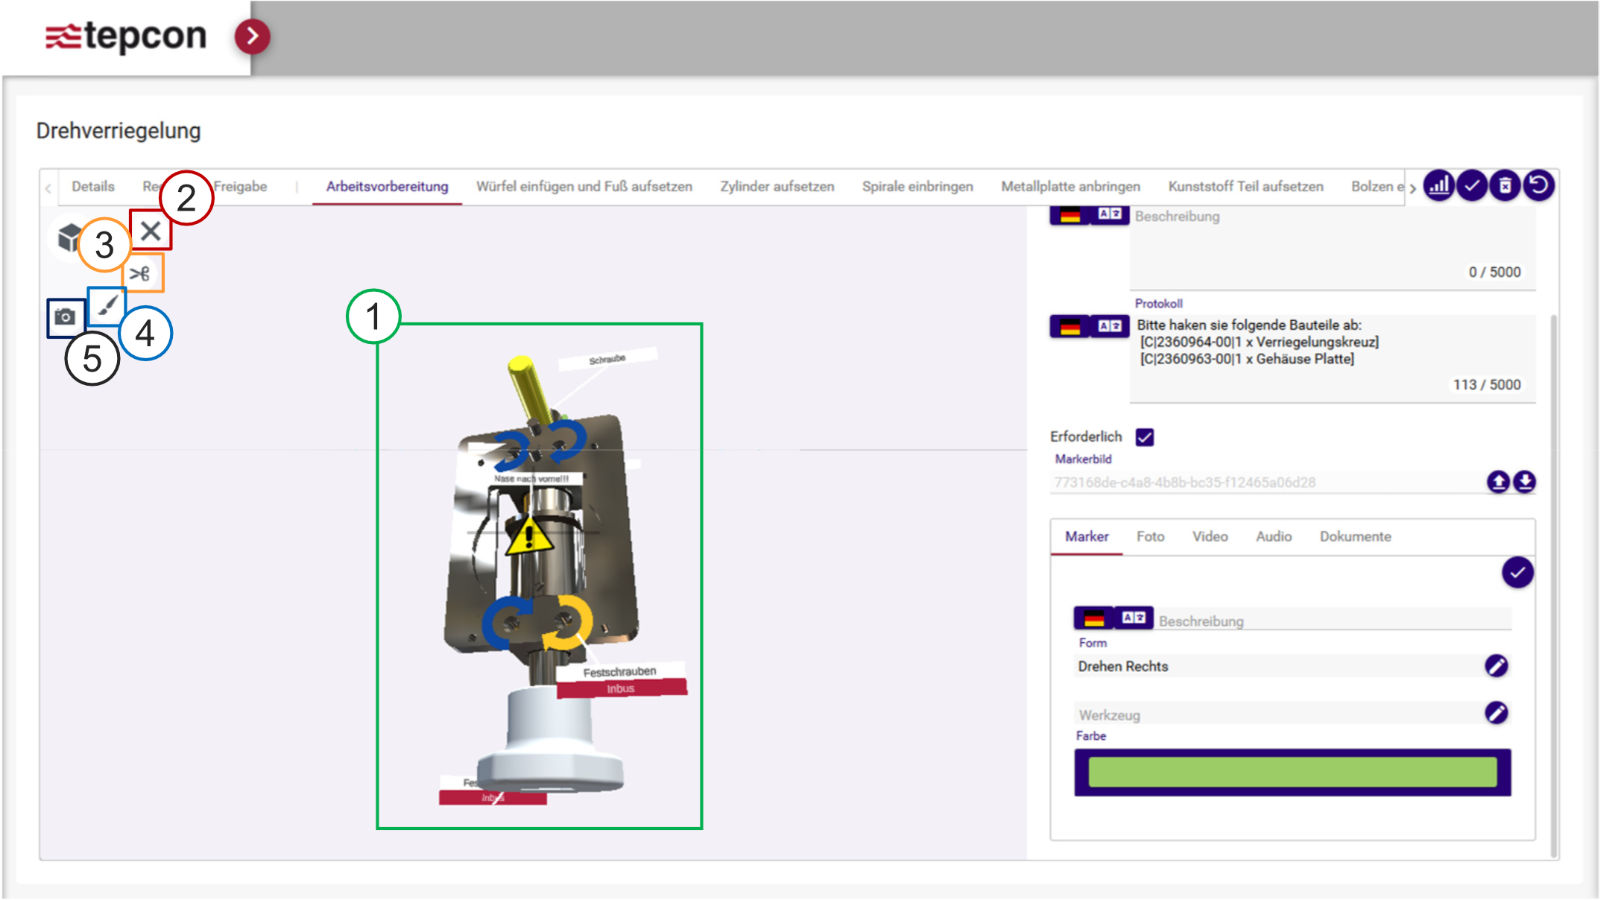The width and height of the screenshot is (1600, 900).
Task: Confirm marker with round checkmark button
Action: point(1517,573)
